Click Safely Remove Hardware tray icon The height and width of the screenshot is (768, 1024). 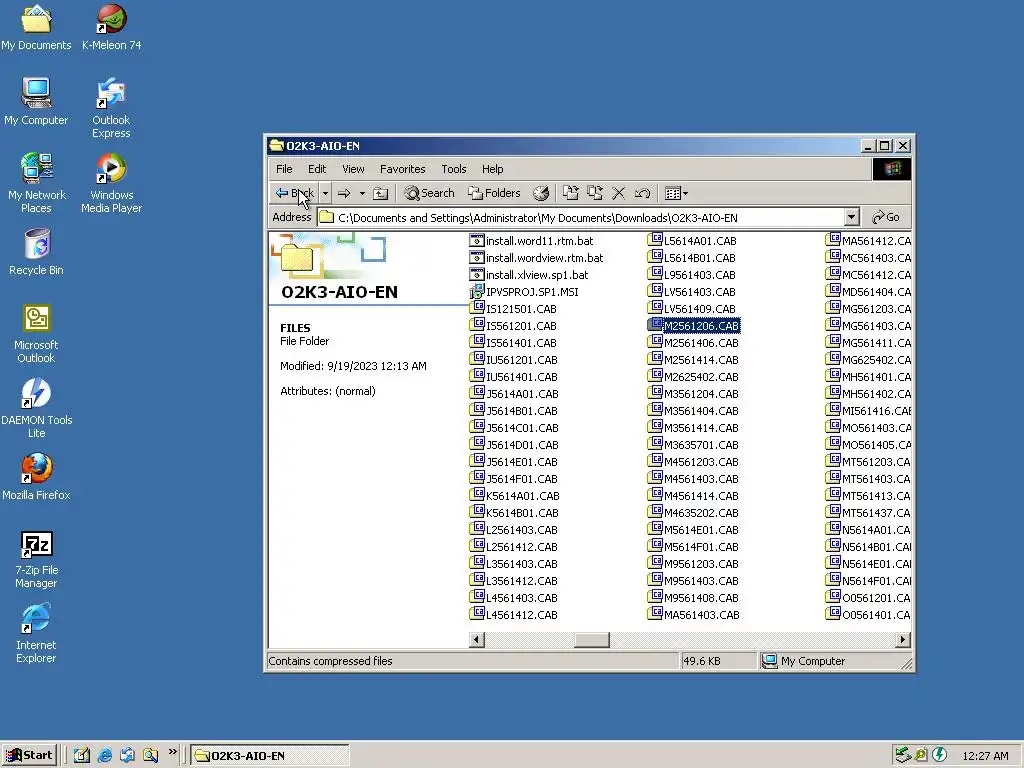903,755
